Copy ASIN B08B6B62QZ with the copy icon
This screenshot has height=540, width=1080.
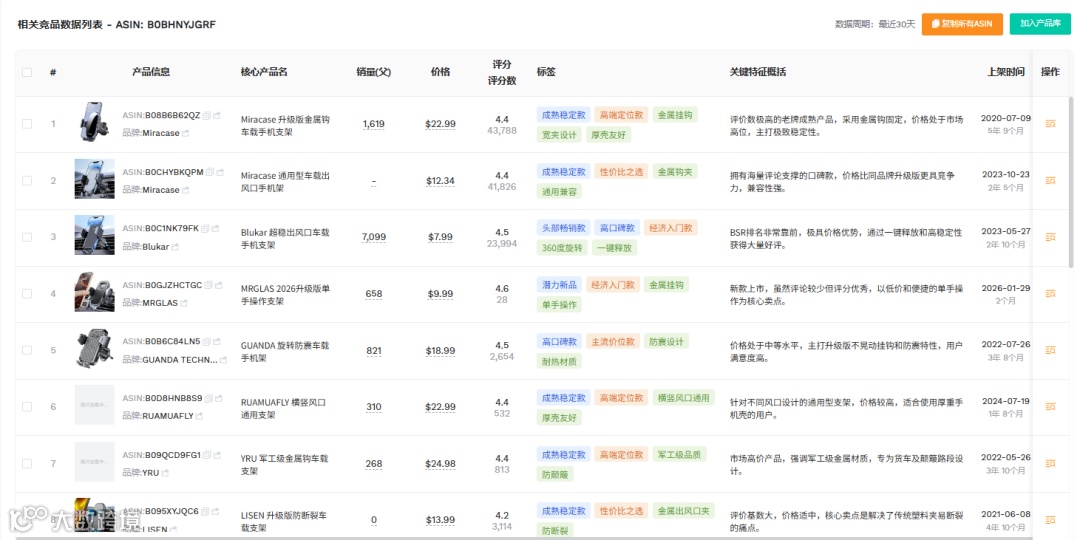point(207,115)
